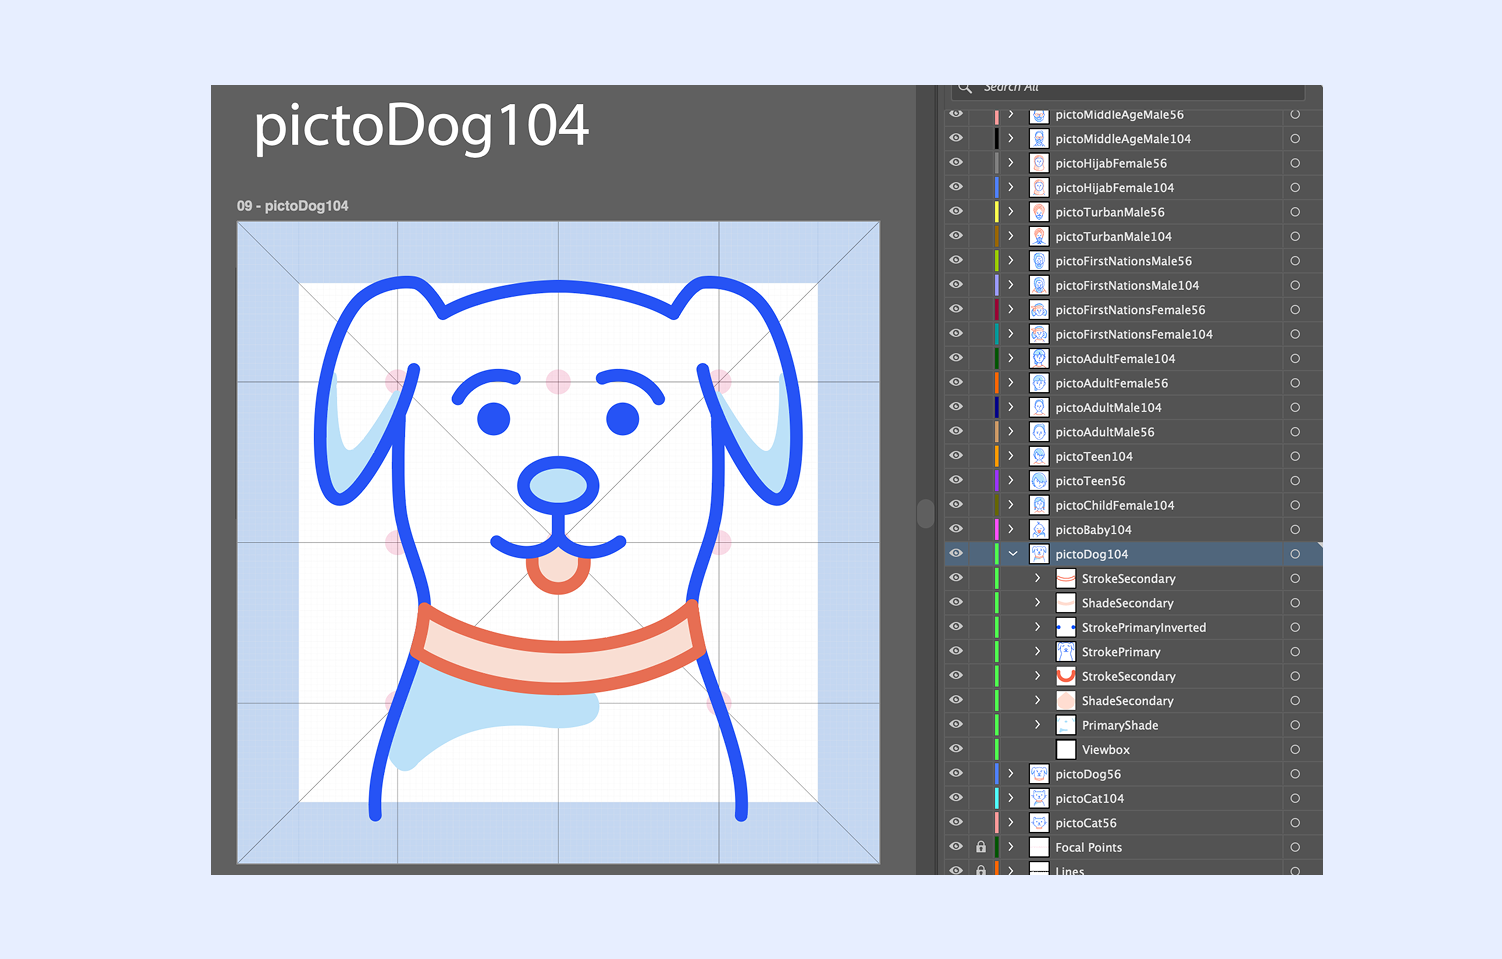Click the pictoDog104 dog face layer thumbnail
1502x959 pixels.
coord(1039,553)
